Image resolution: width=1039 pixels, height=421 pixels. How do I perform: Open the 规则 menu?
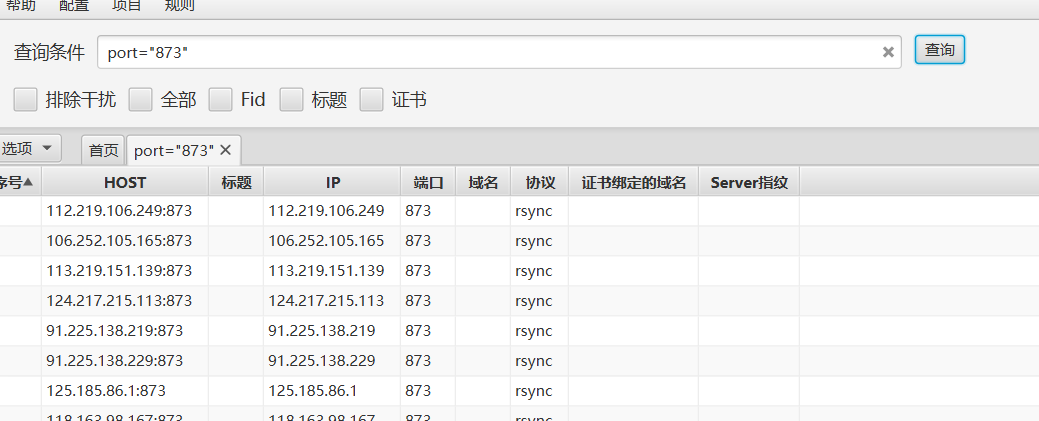click(179, 6)
